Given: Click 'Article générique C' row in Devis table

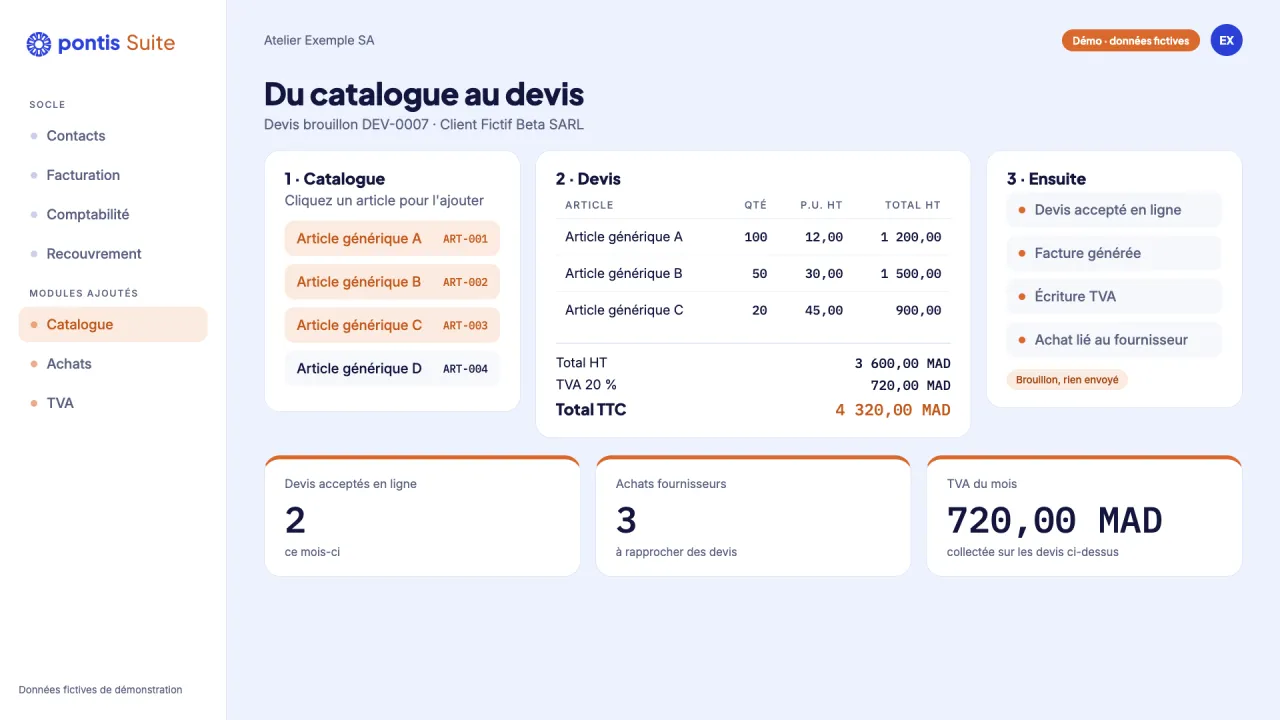Looking at the screenshot, I should pyautogui.click(x=753, y=310).
